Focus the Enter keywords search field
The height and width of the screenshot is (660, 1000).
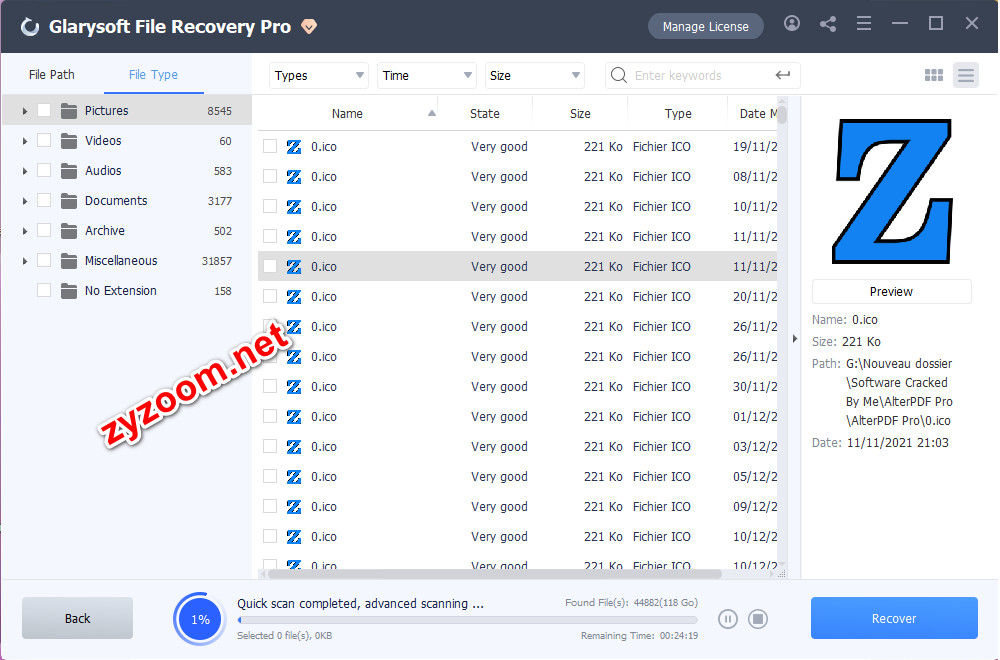point(702,75)
